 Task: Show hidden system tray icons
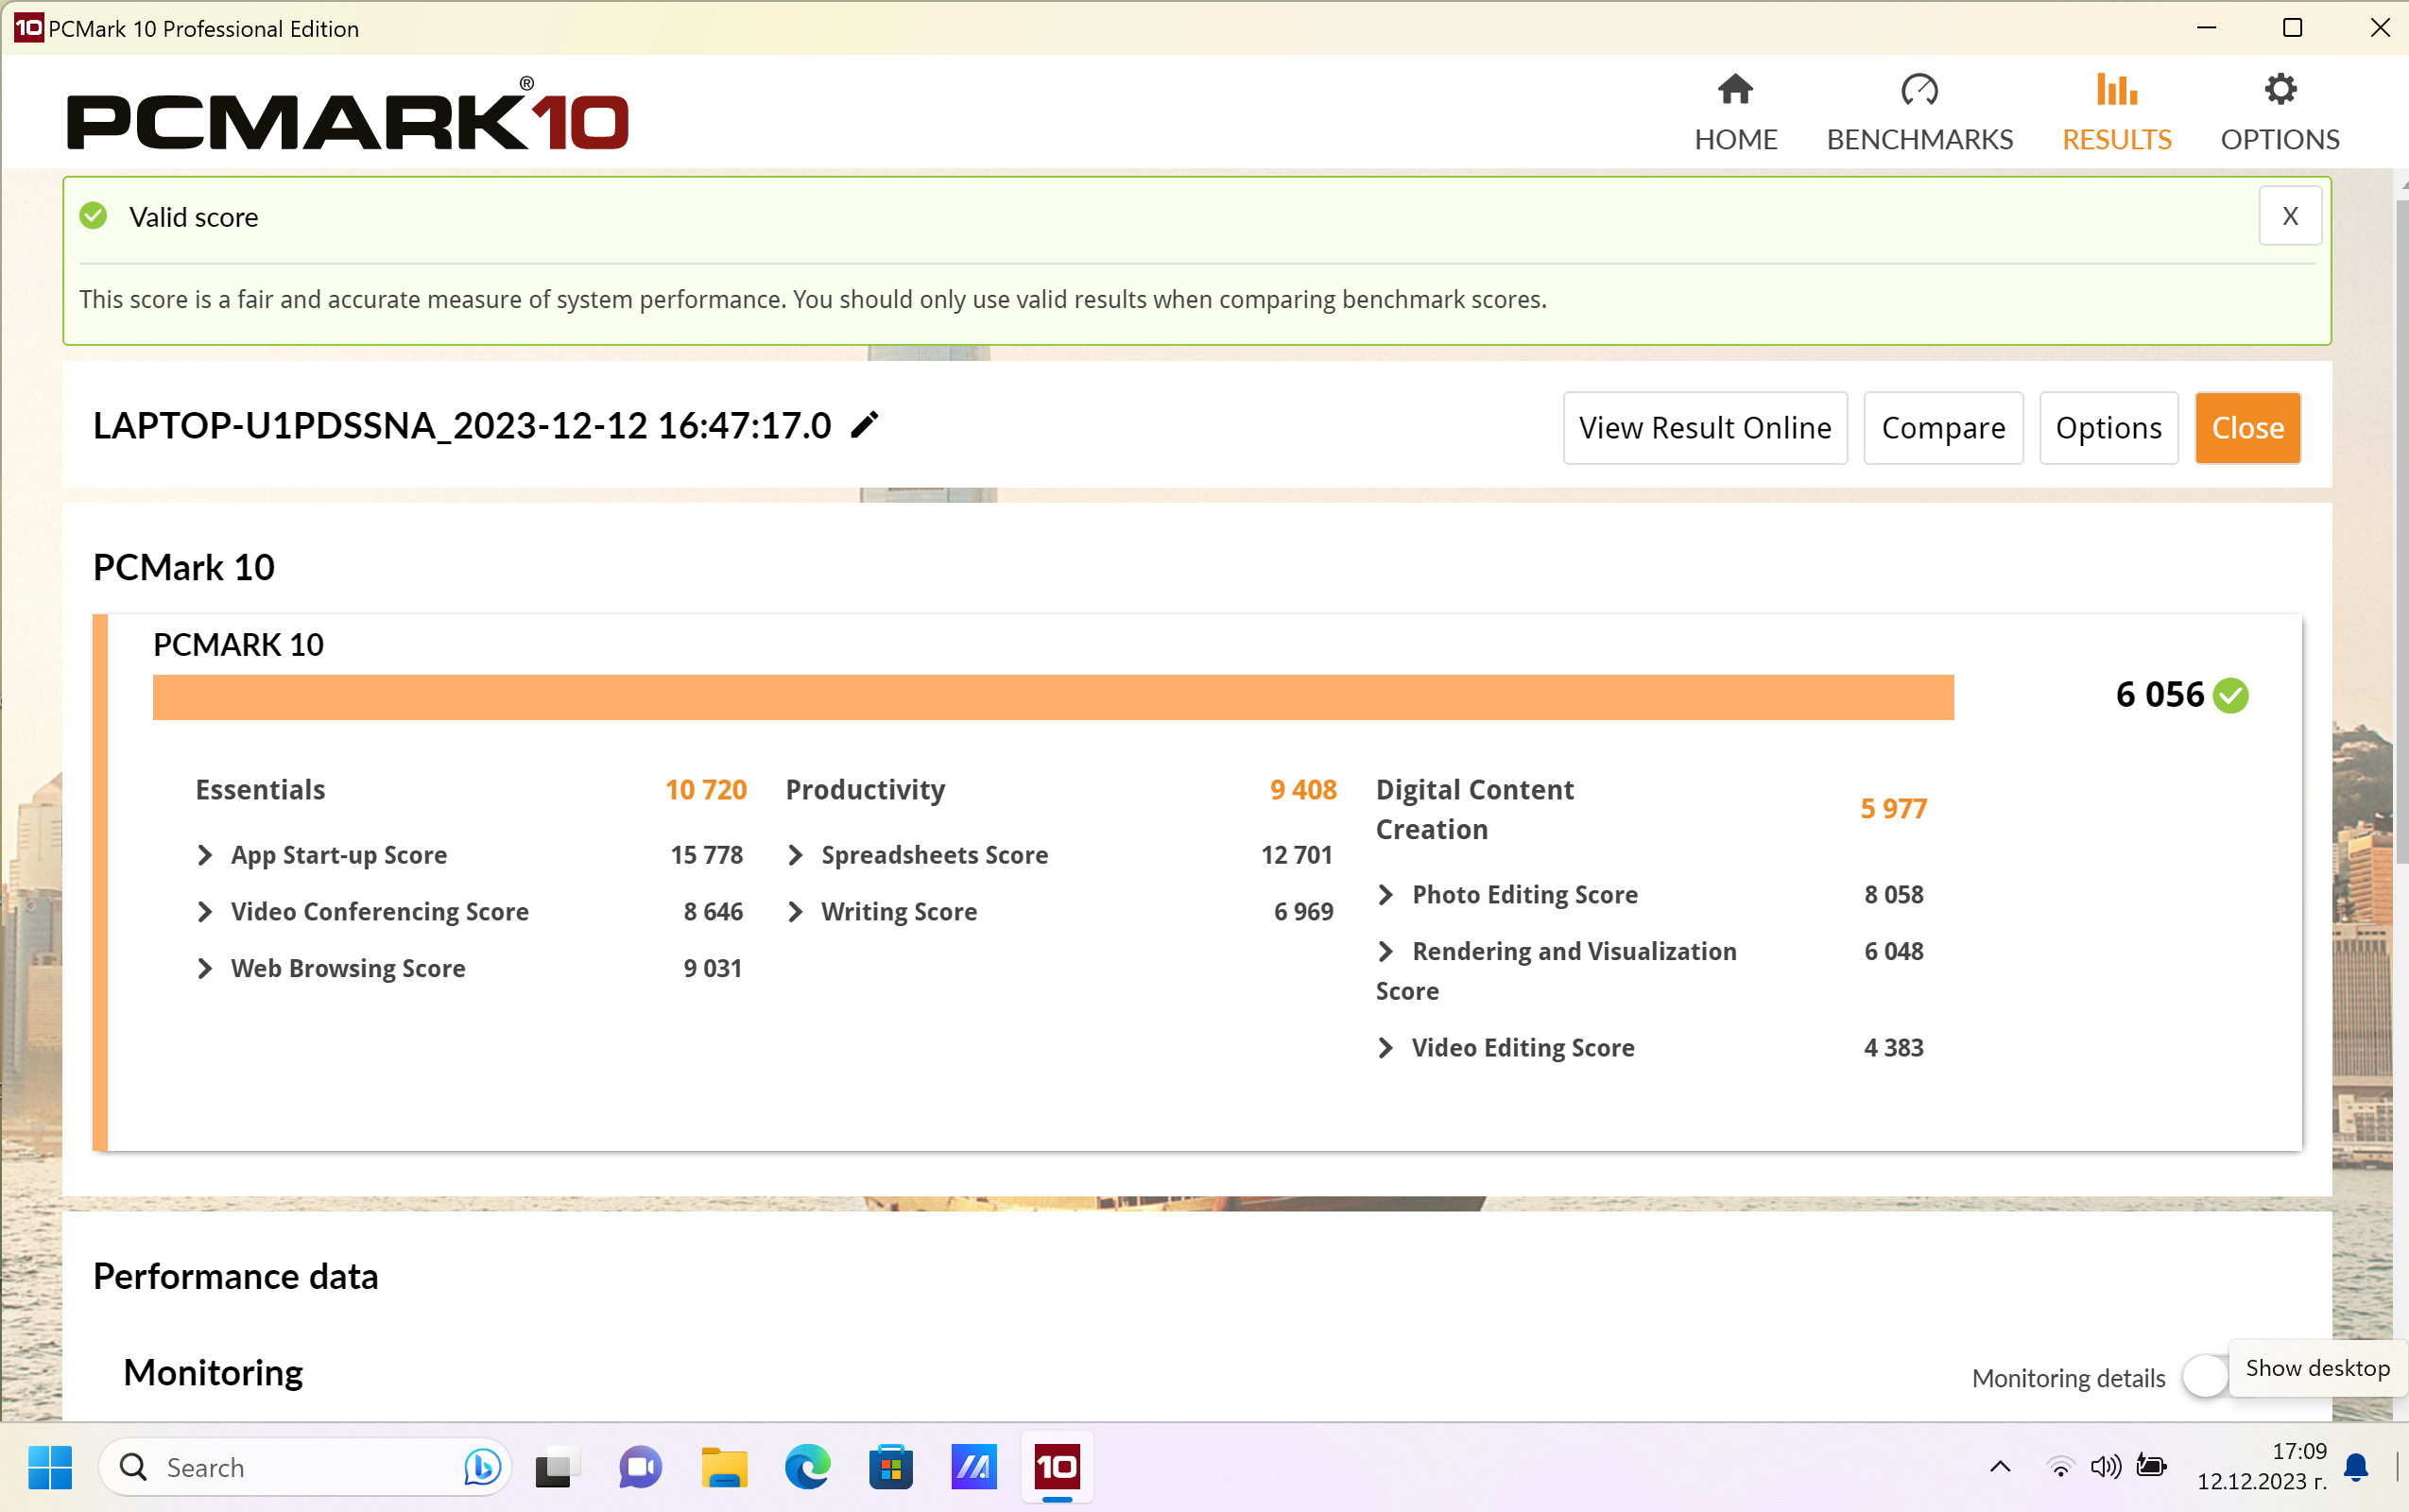click(2000, 1467)
